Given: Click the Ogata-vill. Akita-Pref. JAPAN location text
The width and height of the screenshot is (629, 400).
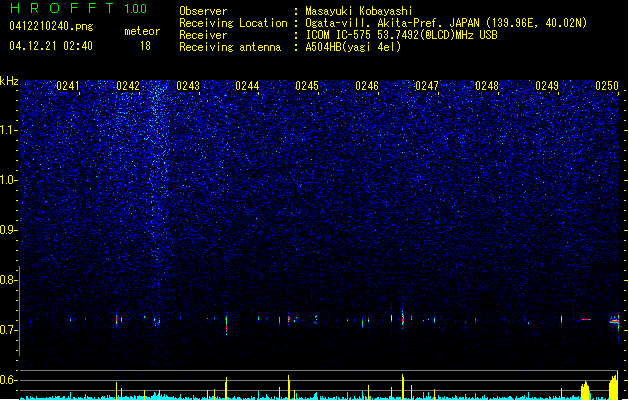Looking at the screenshot, I should [446, 23].
